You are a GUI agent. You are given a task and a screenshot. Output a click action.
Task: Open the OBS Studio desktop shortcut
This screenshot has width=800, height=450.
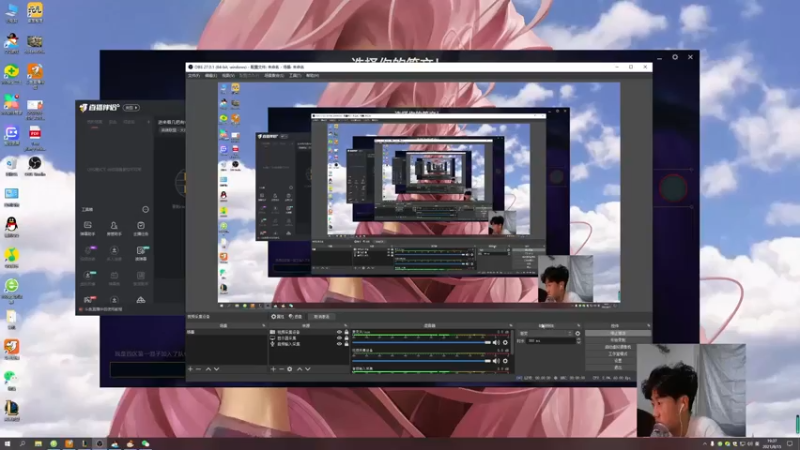pyautogui.click(x=35, y=166)
